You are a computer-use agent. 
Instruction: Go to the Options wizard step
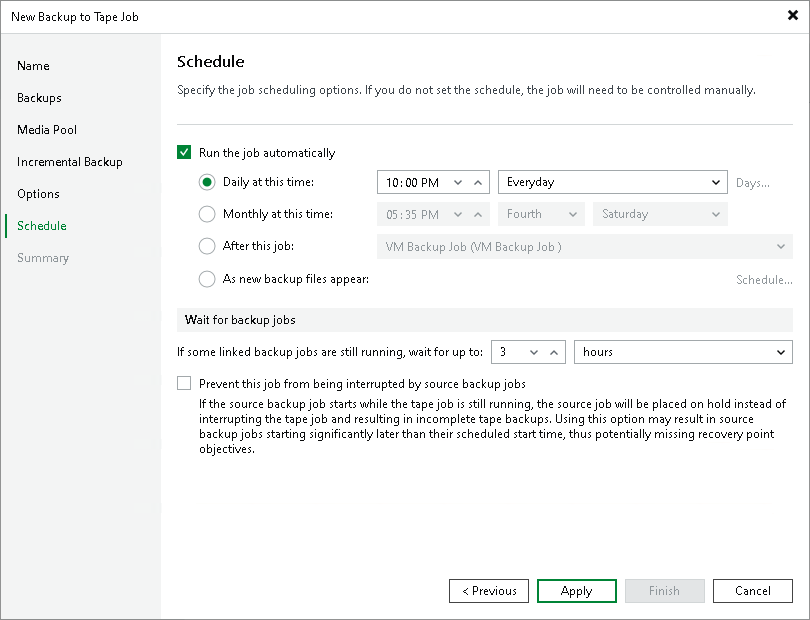(x=40, y=193)
